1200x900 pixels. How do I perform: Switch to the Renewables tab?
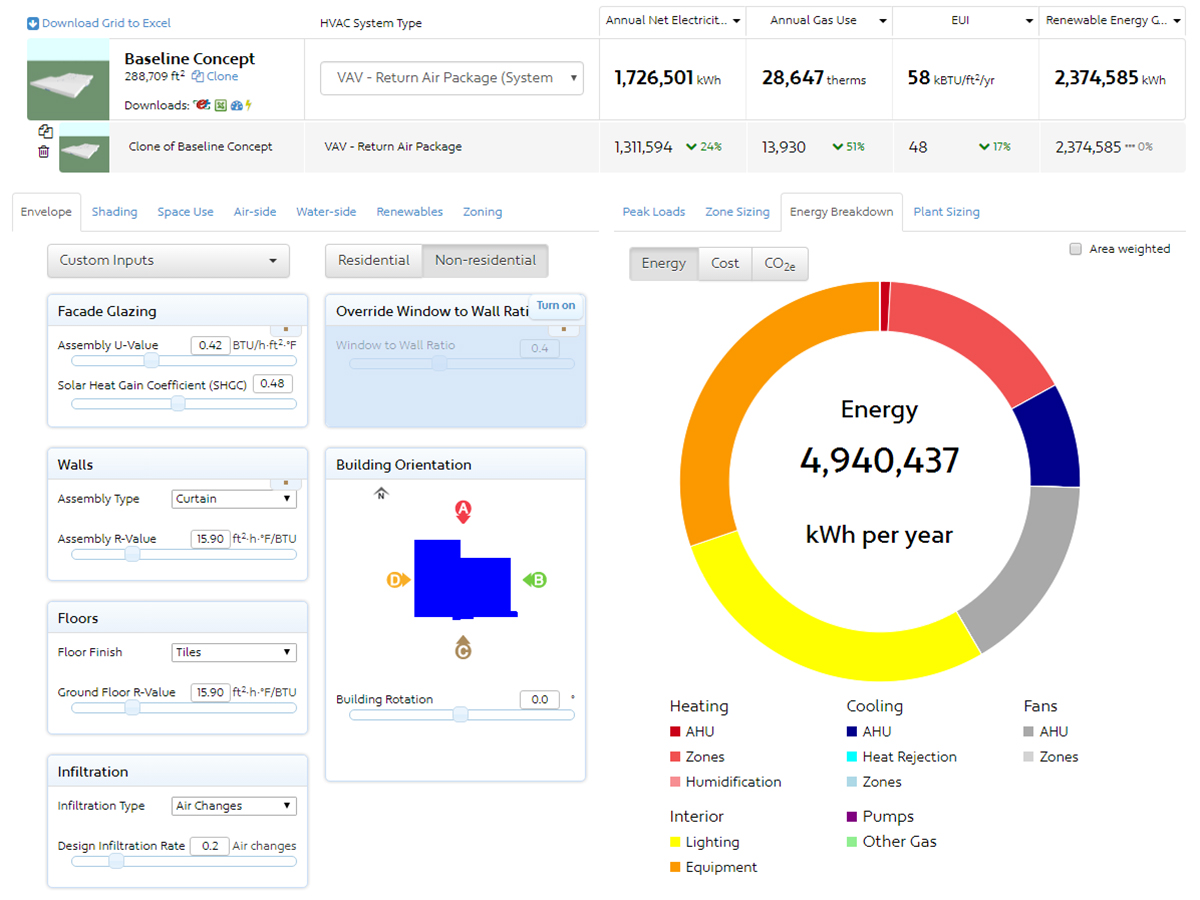[410, 212]
